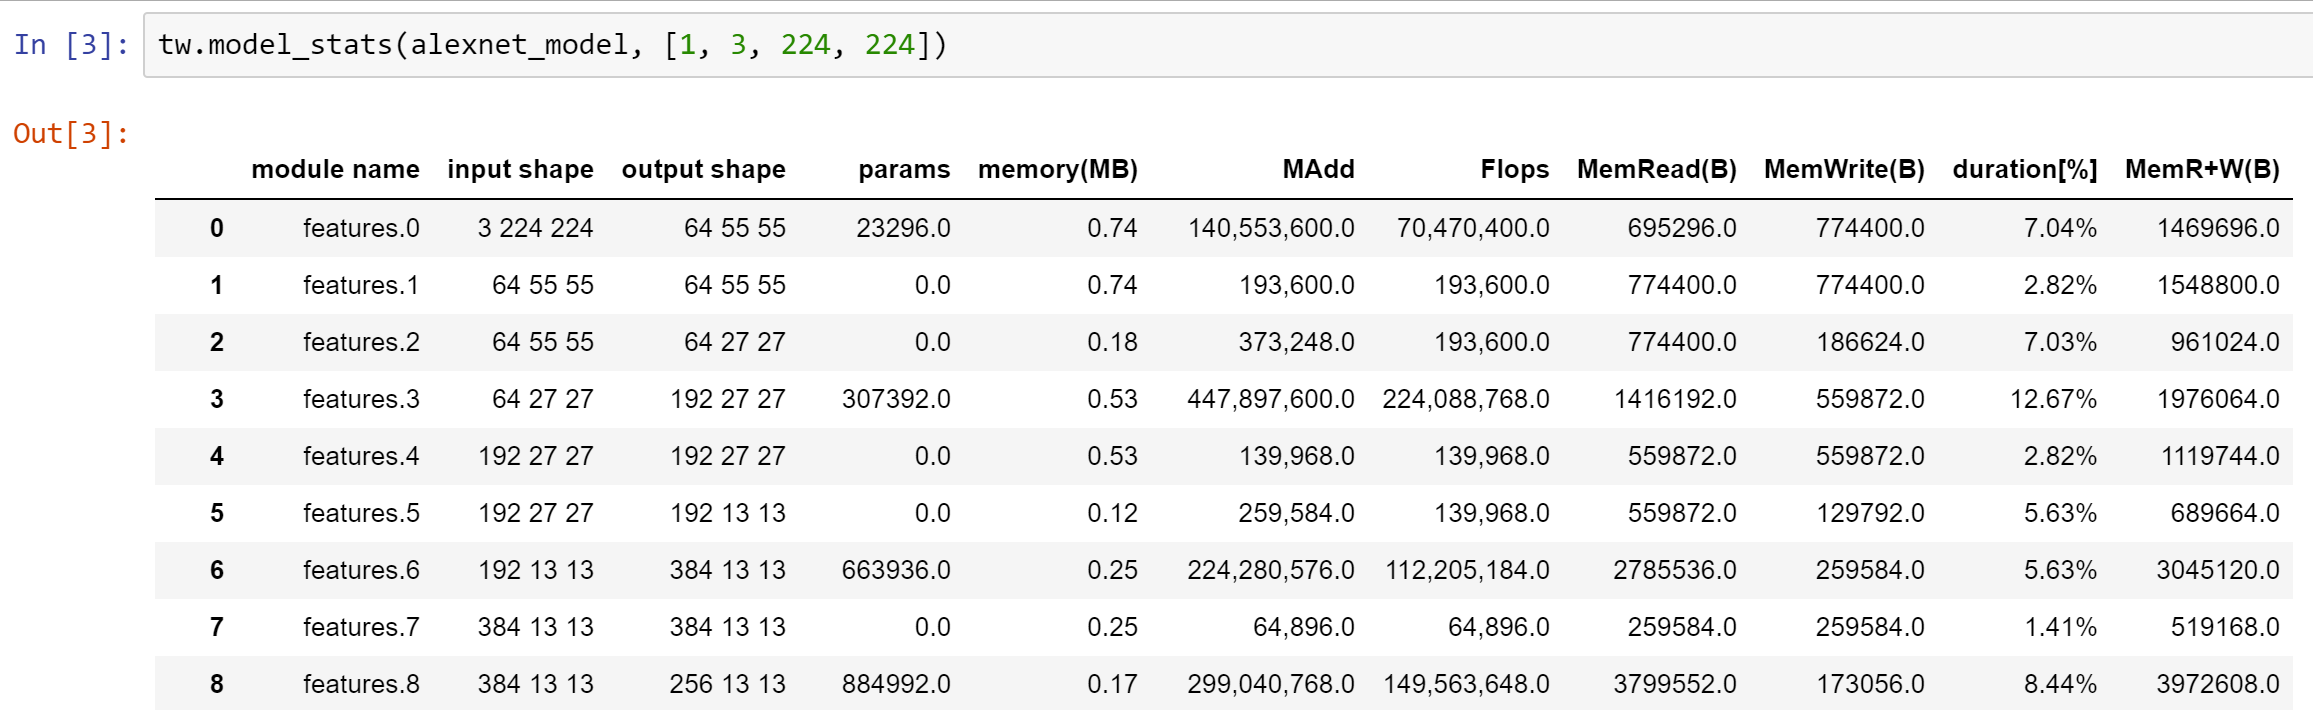Click the 'memory(MB)' column header

click(1058, 169)
